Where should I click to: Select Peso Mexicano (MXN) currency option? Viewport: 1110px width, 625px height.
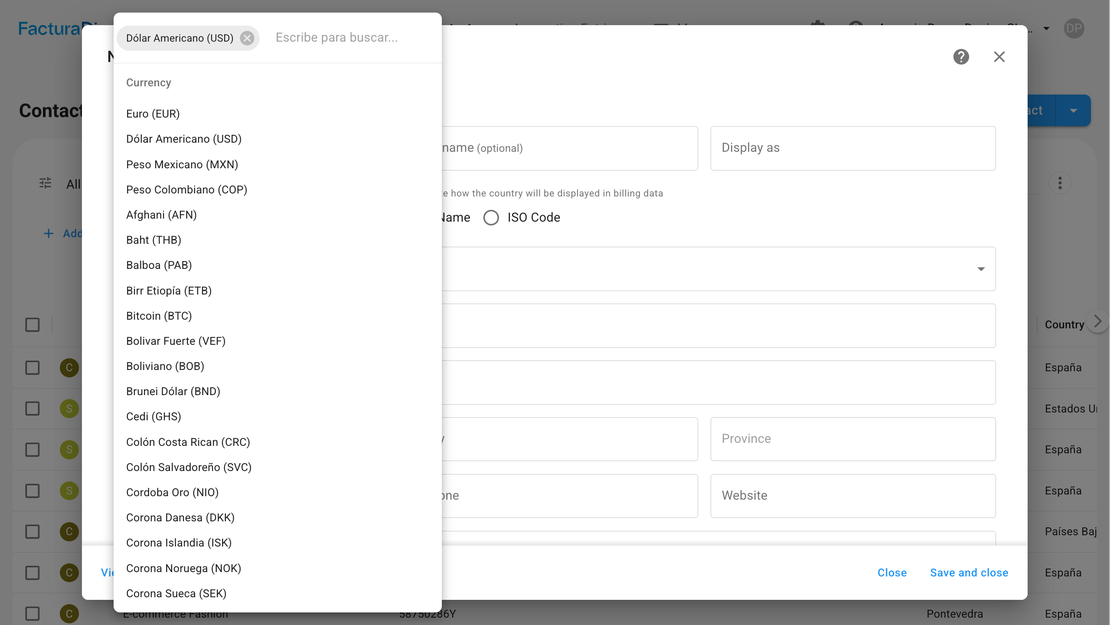point(182,164)
